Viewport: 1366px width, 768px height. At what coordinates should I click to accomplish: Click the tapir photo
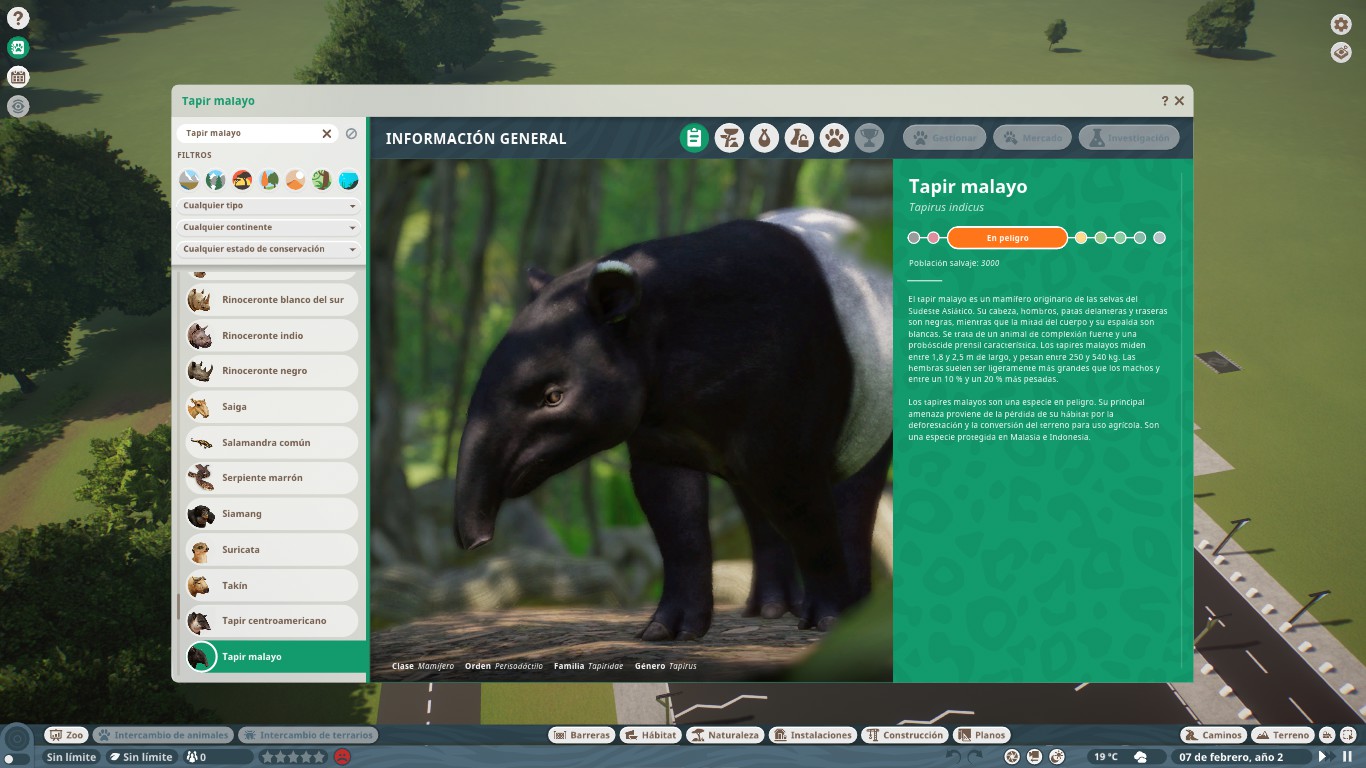click(631, 420)
